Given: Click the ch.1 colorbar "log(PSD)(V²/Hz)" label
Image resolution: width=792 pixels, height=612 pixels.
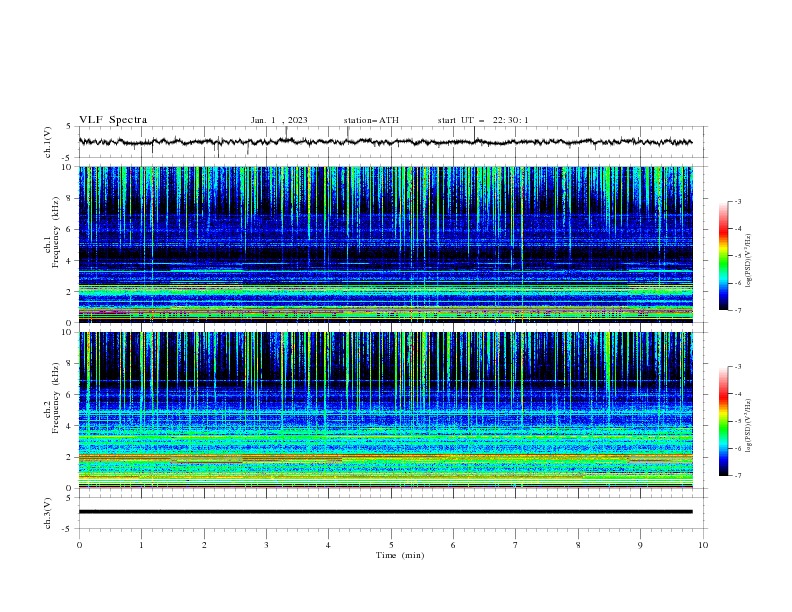Looking at the screenshot, I should 748,261.
